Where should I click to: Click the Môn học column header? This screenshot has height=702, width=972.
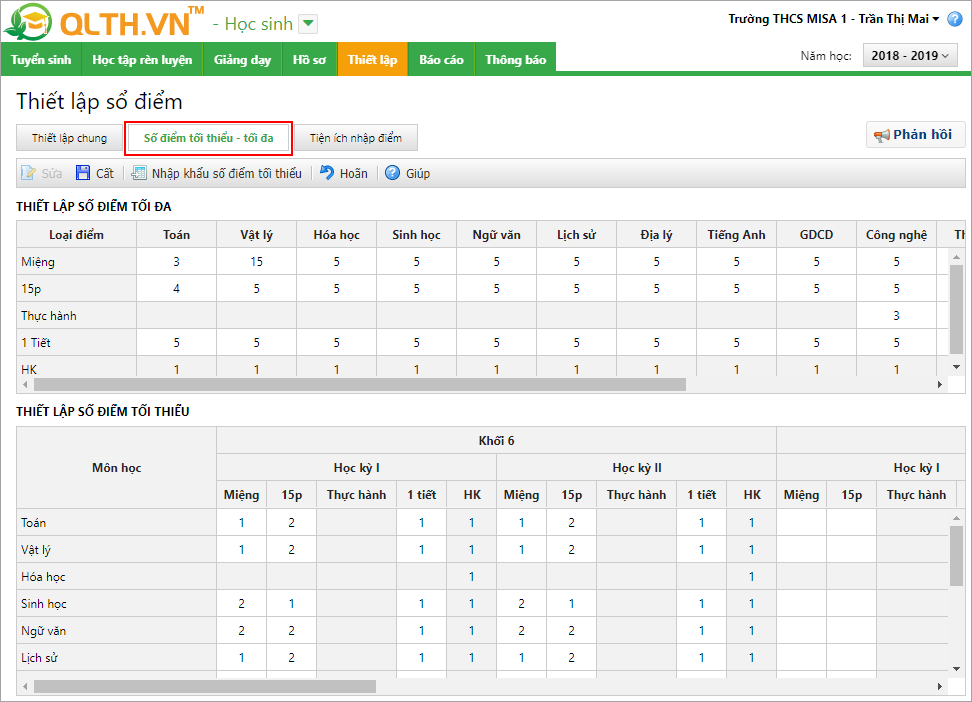(x=117, y=468)
